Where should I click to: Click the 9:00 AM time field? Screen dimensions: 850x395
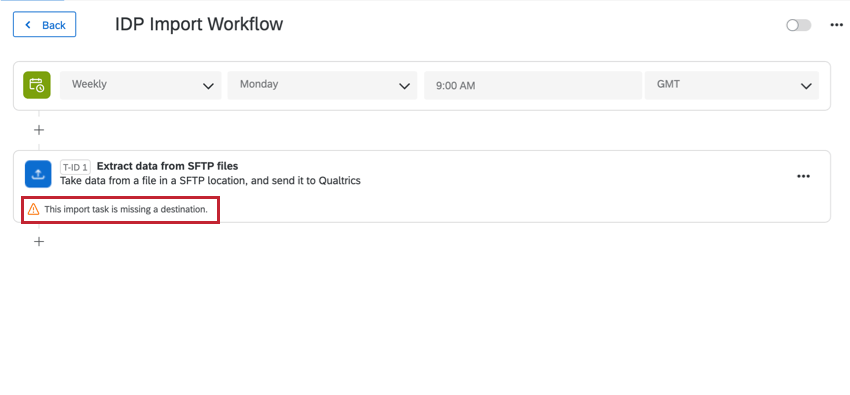coord(533,85)
